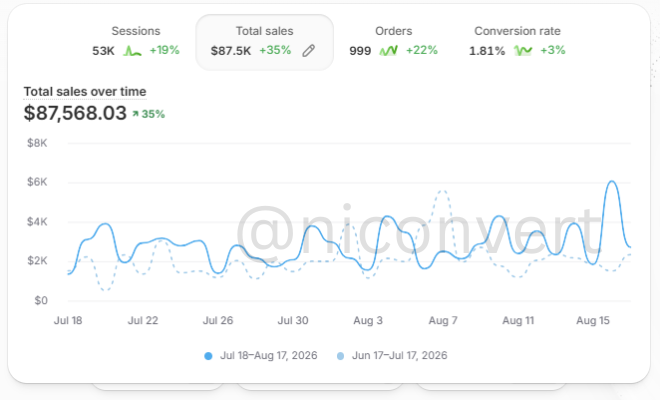Viewport: 660px width, 400px height.
Task: Click the Jul 18 x-axis label
Action: (x=68, y=320)
